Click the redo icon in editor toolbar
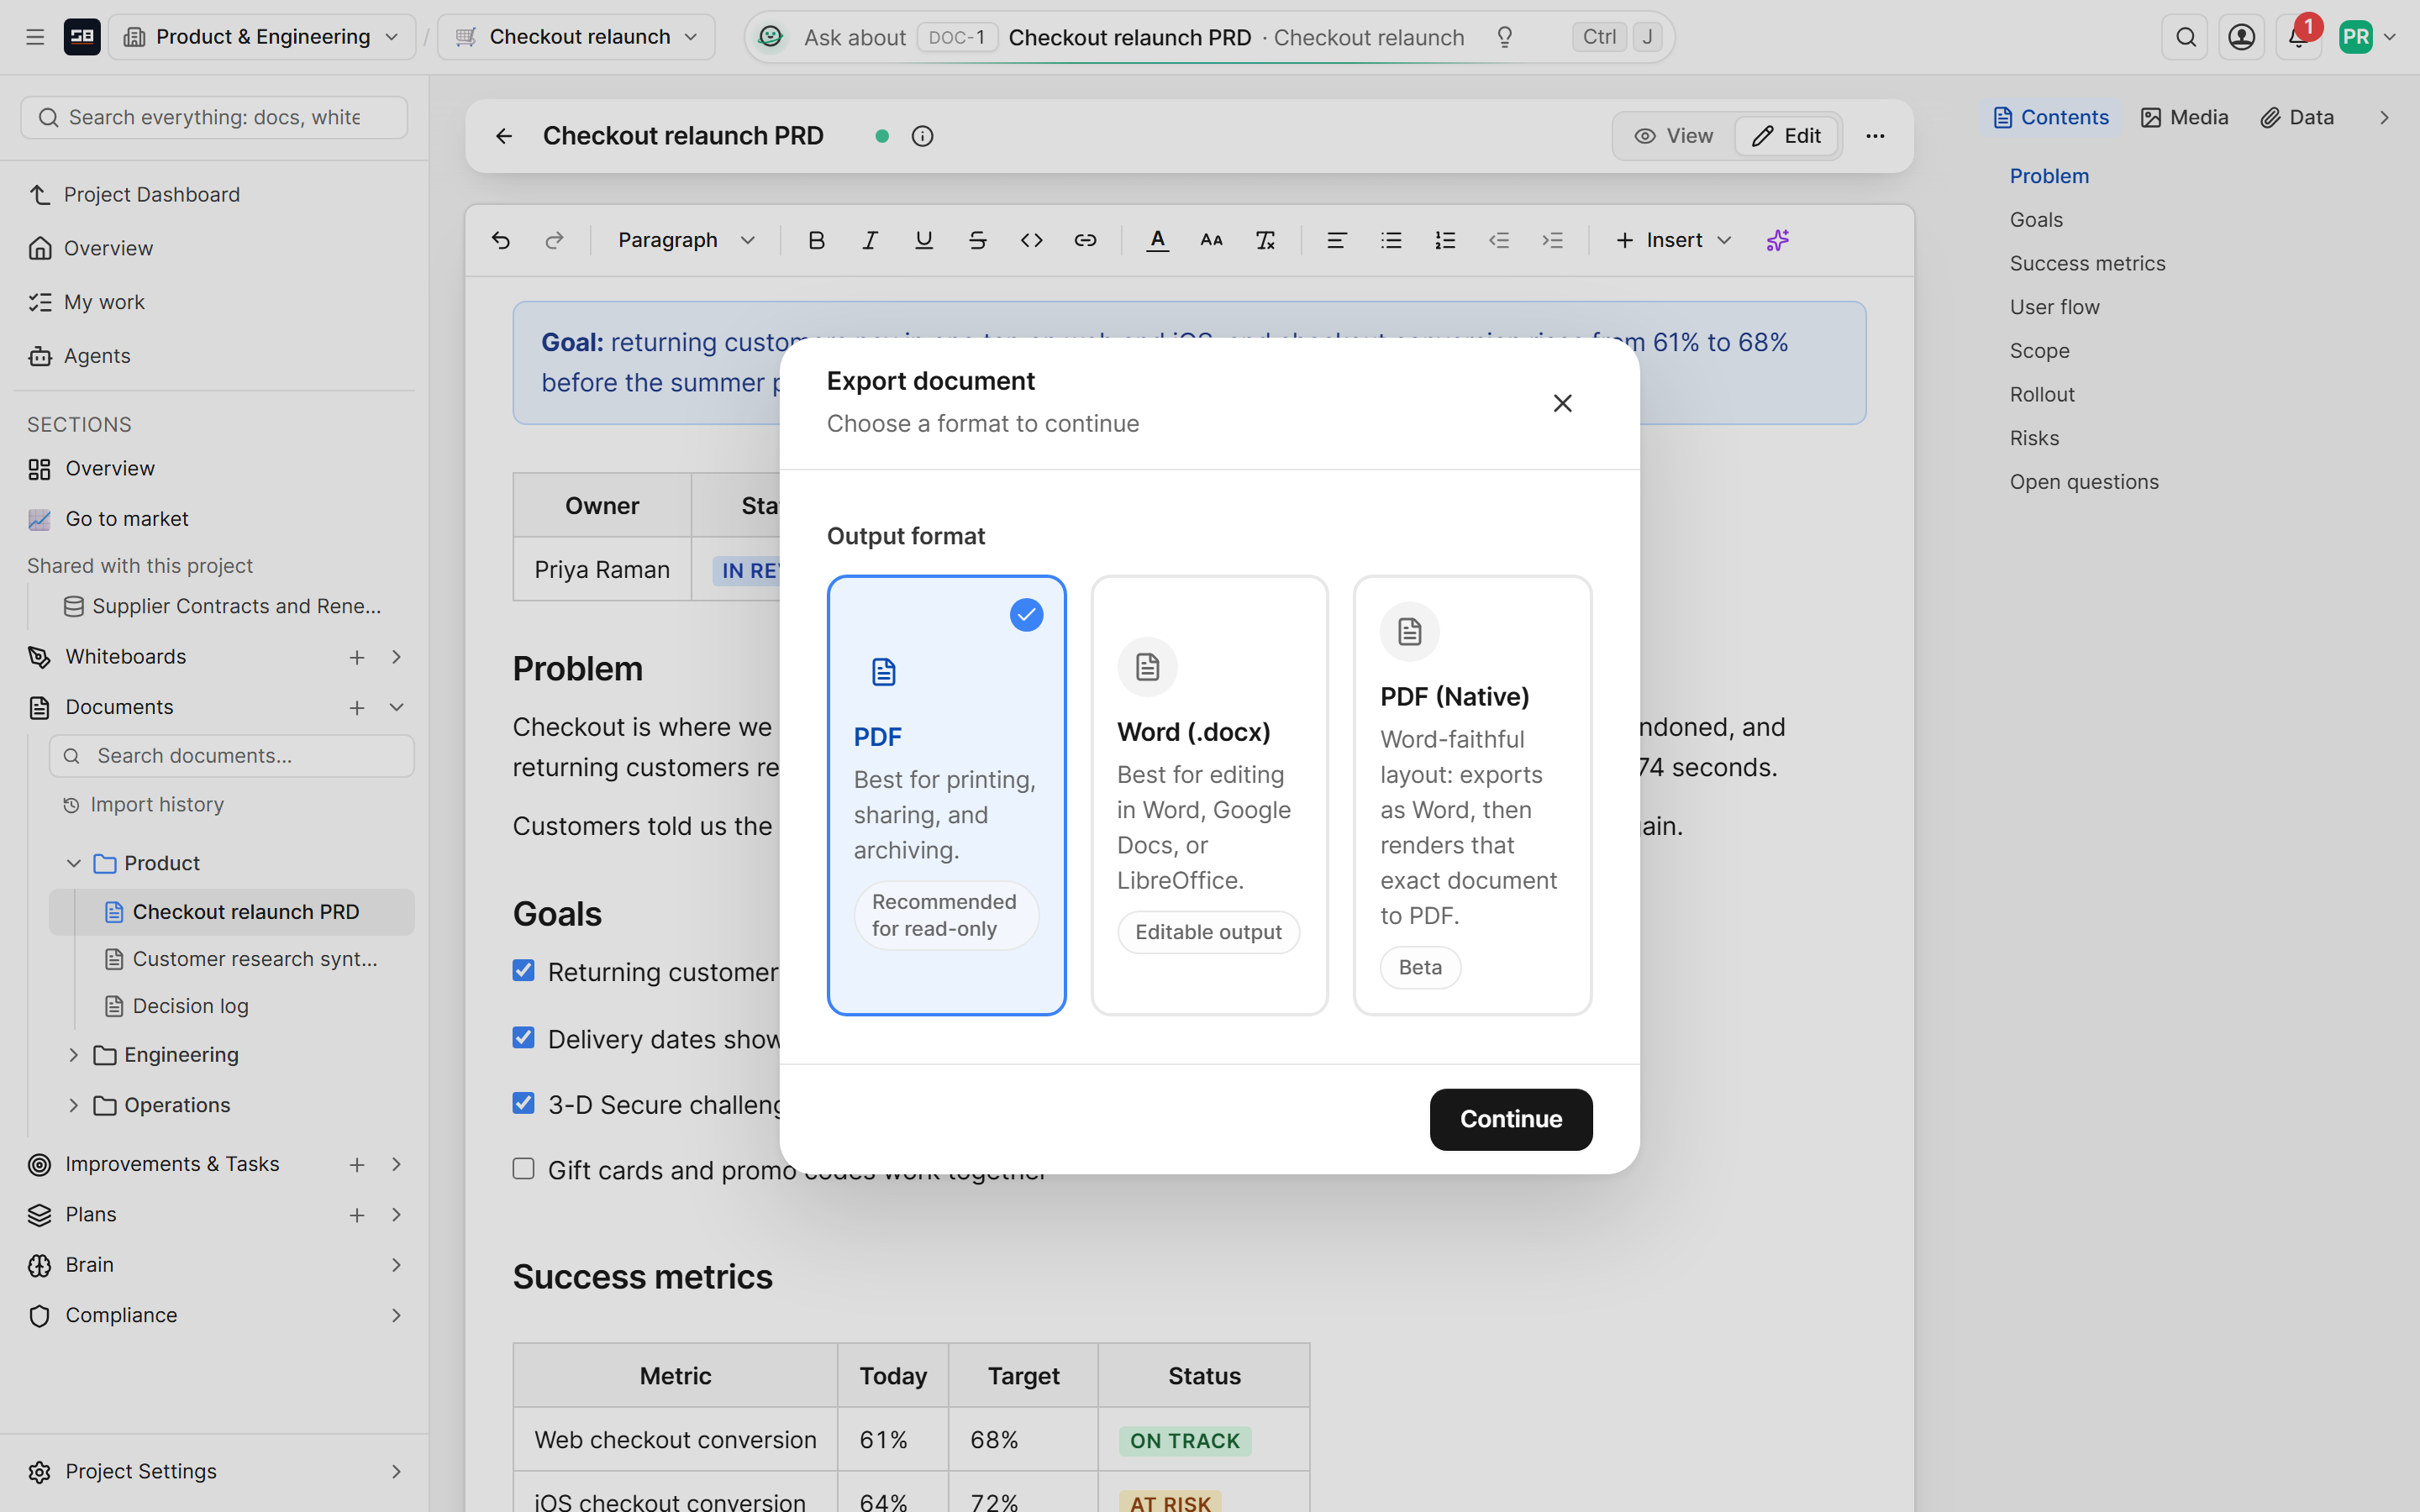Viewport: 2420px width, 1512px height. click(554, 240)
